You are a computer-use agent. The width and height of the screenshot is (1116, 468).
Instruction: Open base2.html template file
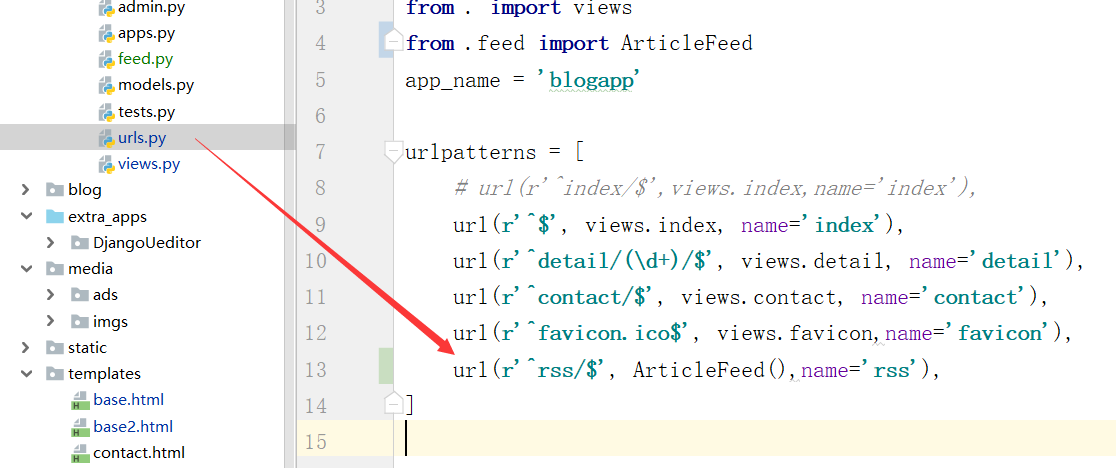click(133, 427)
